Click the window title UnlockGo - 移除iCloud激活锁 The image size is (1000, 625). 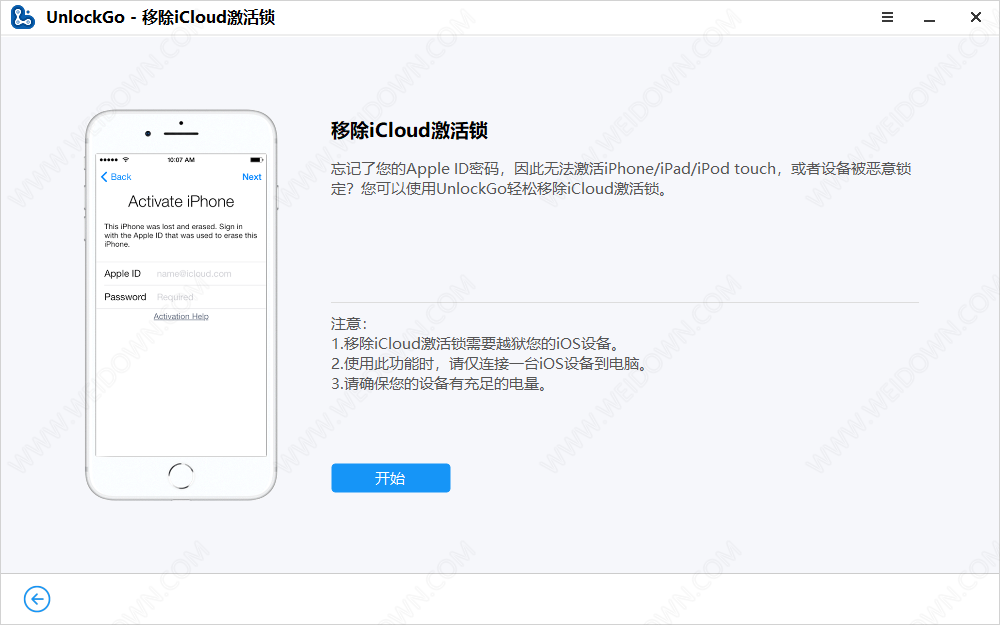point(161,17)
